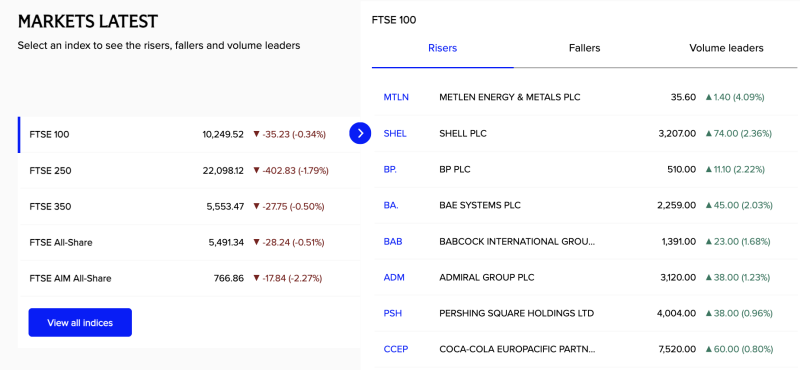Select the FTSE 100 index row
This screenshot has width=800, height=370.
[x=189, y=135]
